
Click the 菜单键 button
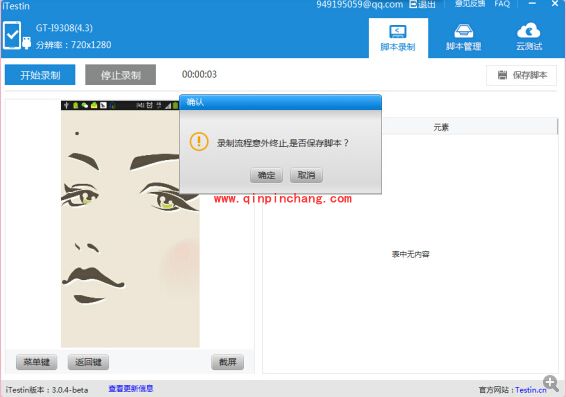point(36,362)
